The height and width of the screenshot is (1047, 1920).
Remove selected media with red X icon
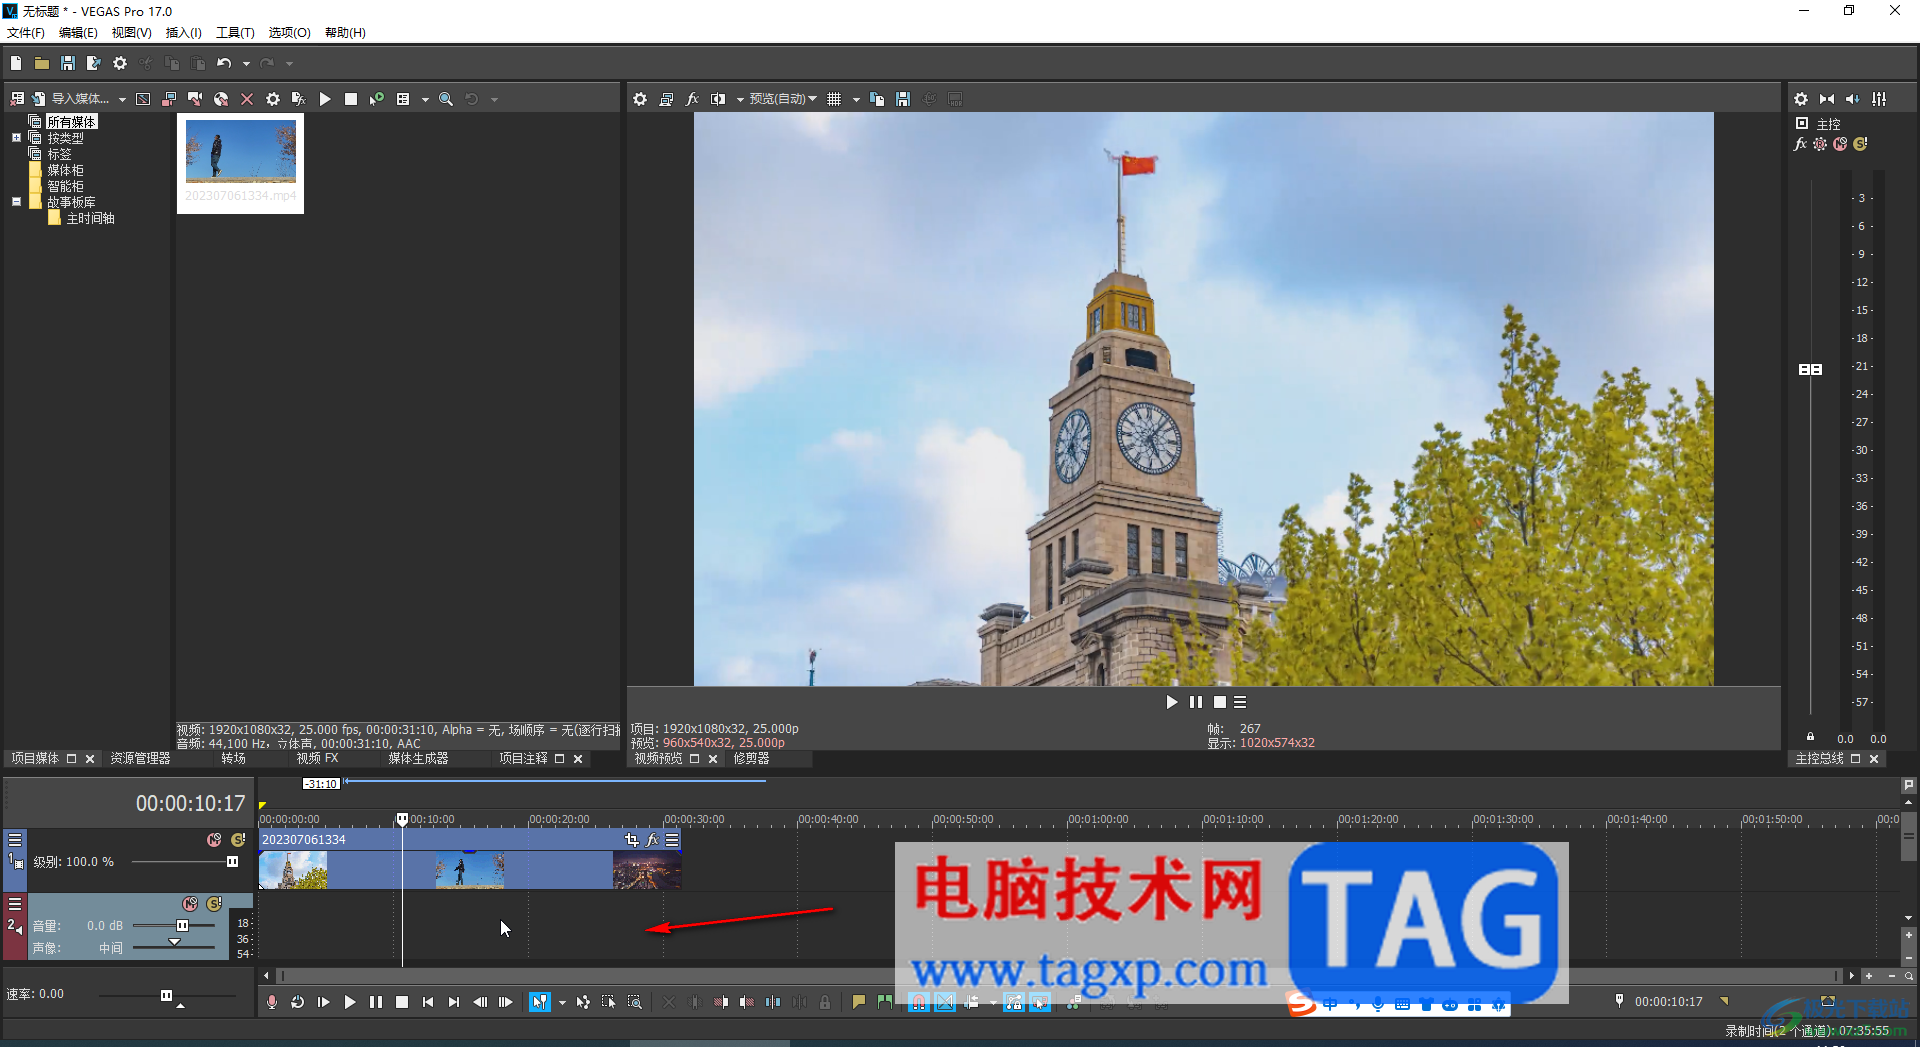[x=247, y=99]
